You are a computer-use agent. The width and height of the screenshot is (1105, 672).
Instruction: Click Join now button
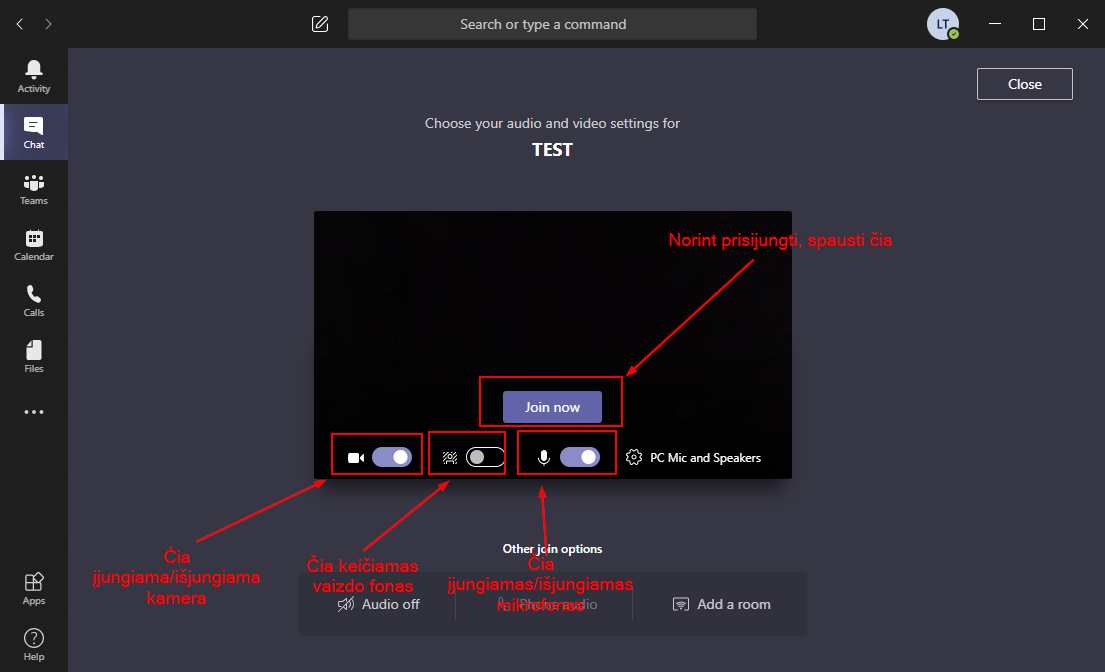click(552, 407)
